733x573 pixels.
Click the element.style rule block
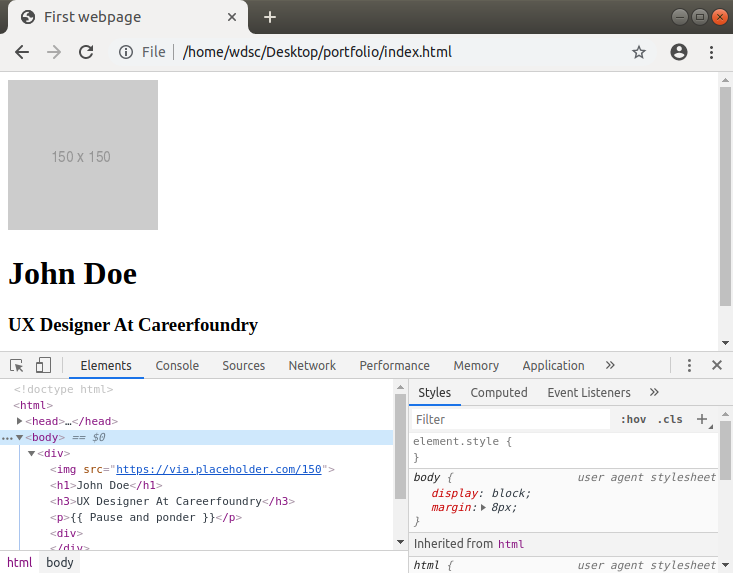coord(563,449)
